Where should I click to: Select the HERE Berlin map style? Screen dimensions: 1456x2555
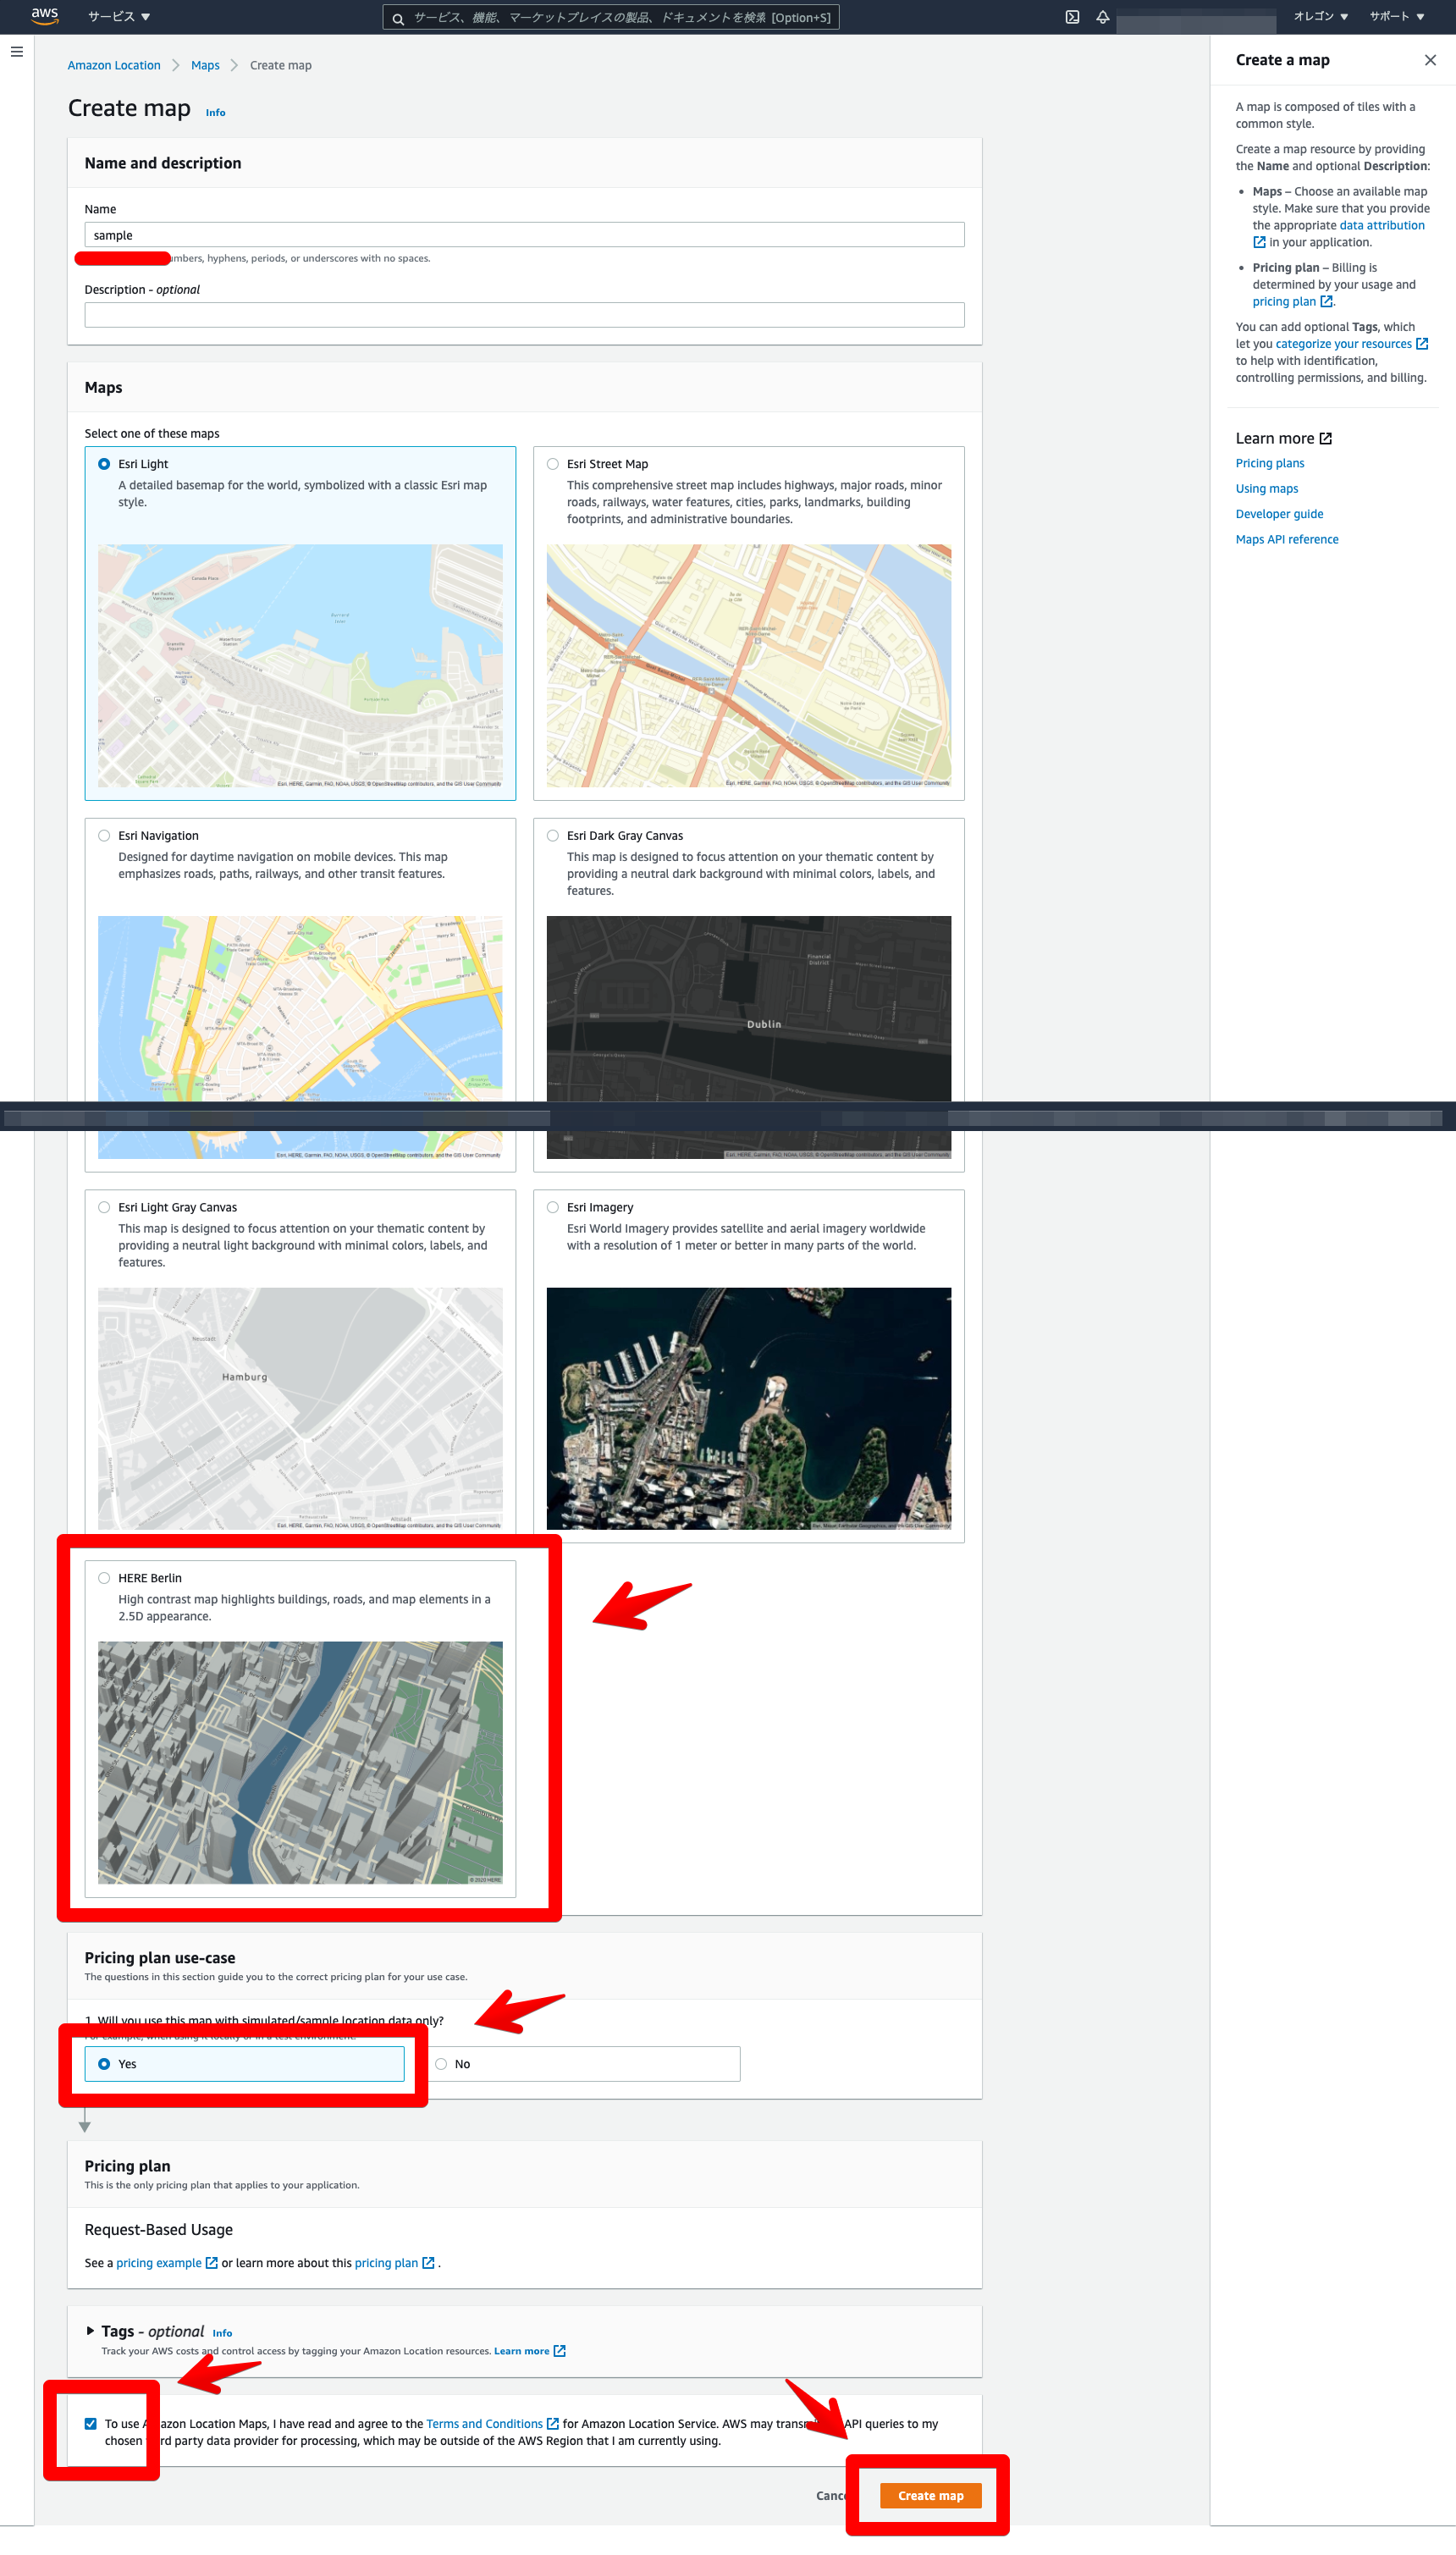pos(104,1577)
